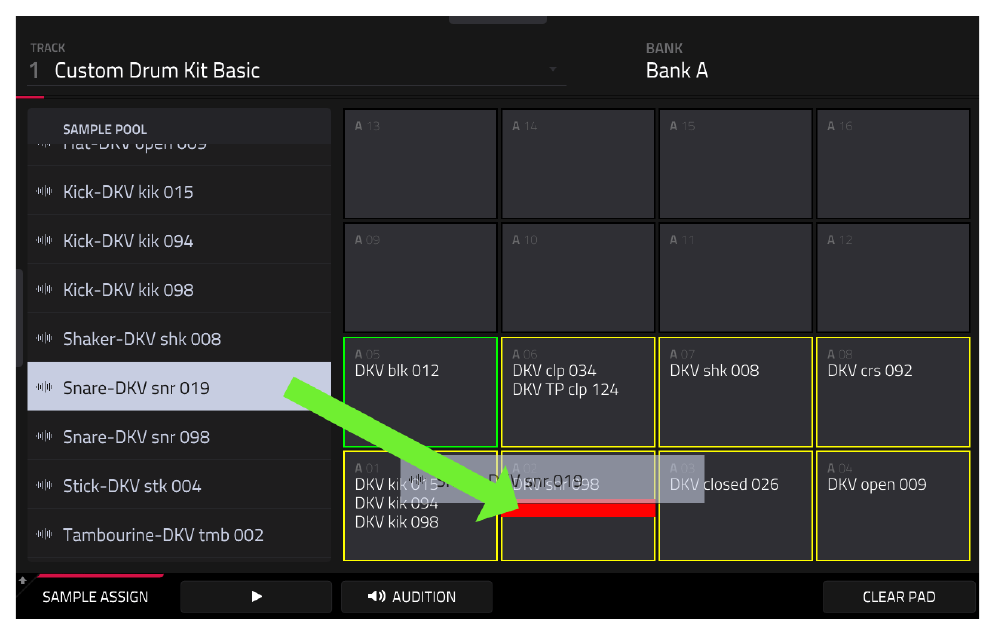Select the Custom Drum Kit Basic track field
The width and height of the screenshot is (996, 636).
click(297, 70)
